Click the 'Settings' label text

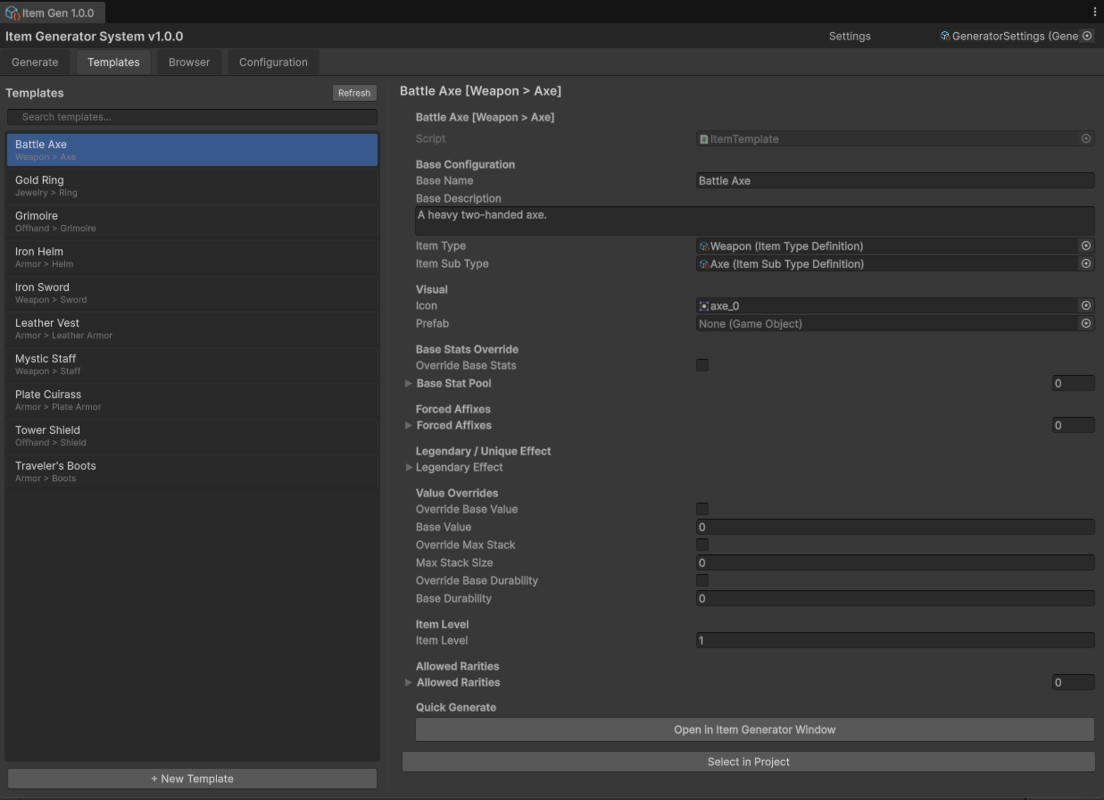click(849, 36)
